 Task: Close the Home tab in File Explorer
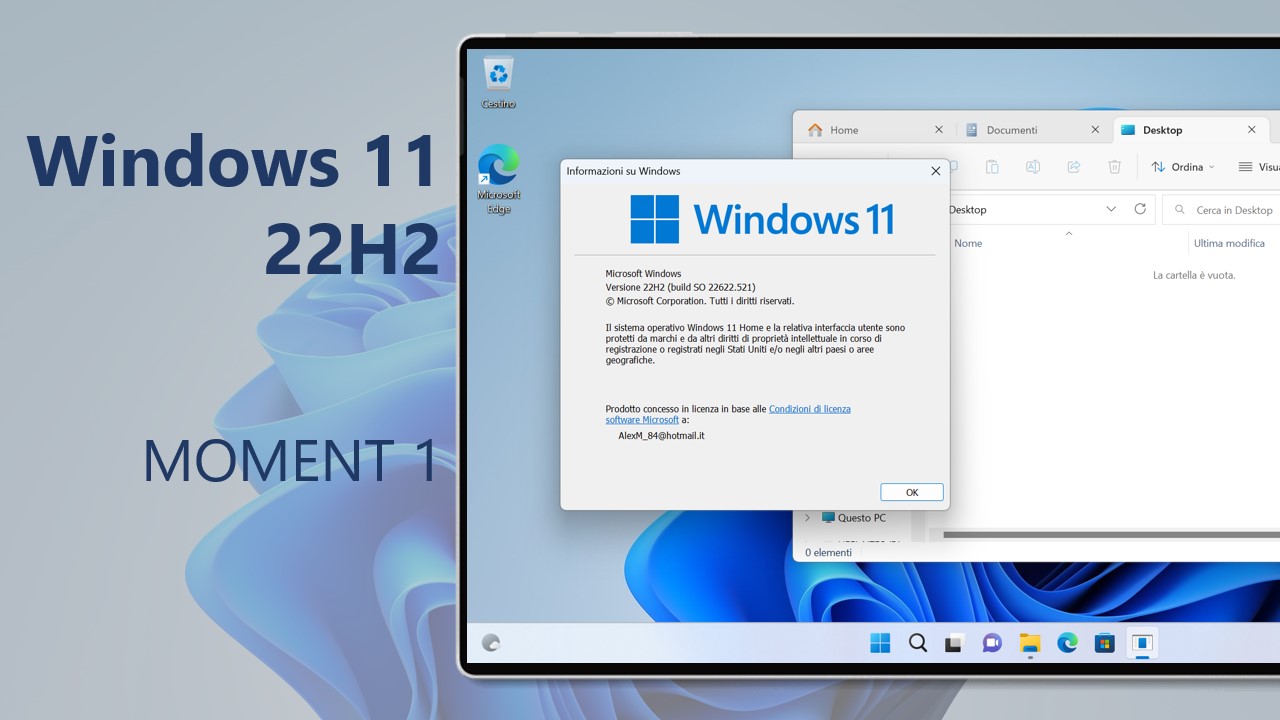pos(938,129)
